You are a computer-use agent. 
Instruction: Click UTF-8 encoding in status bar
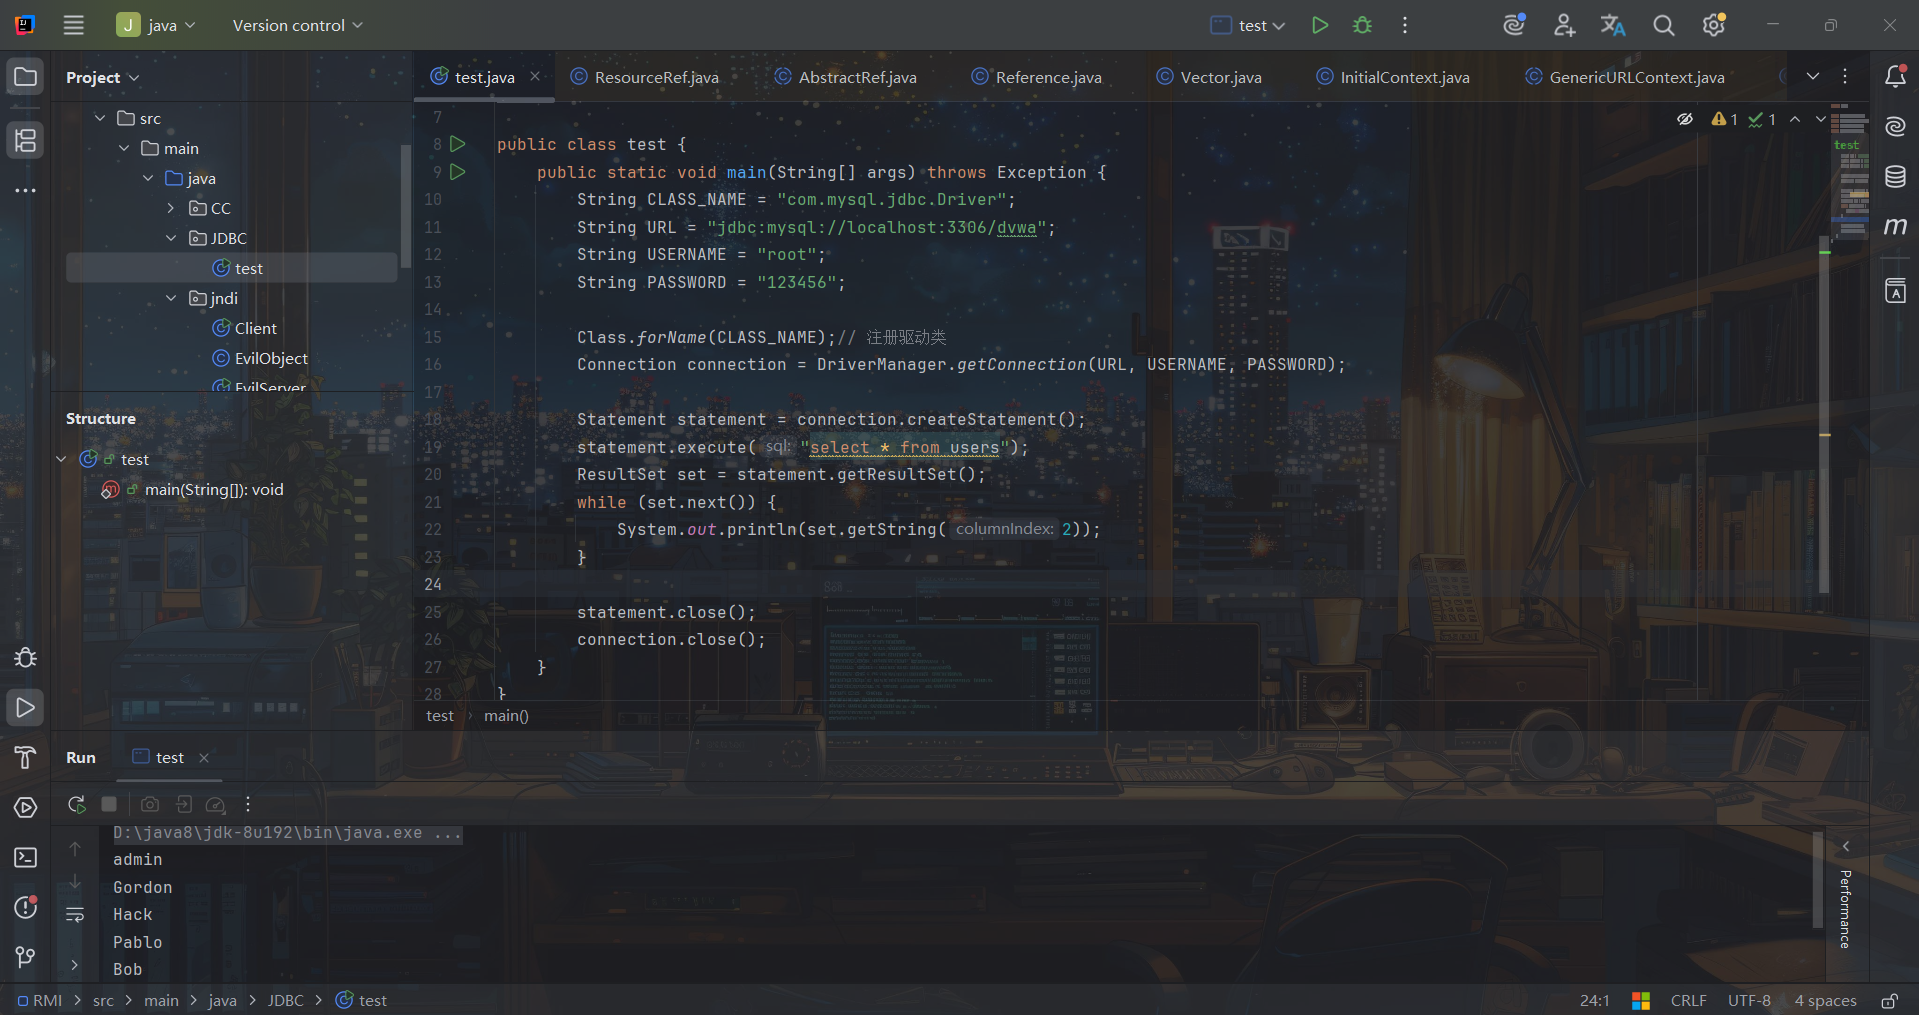(1748, 1001)
